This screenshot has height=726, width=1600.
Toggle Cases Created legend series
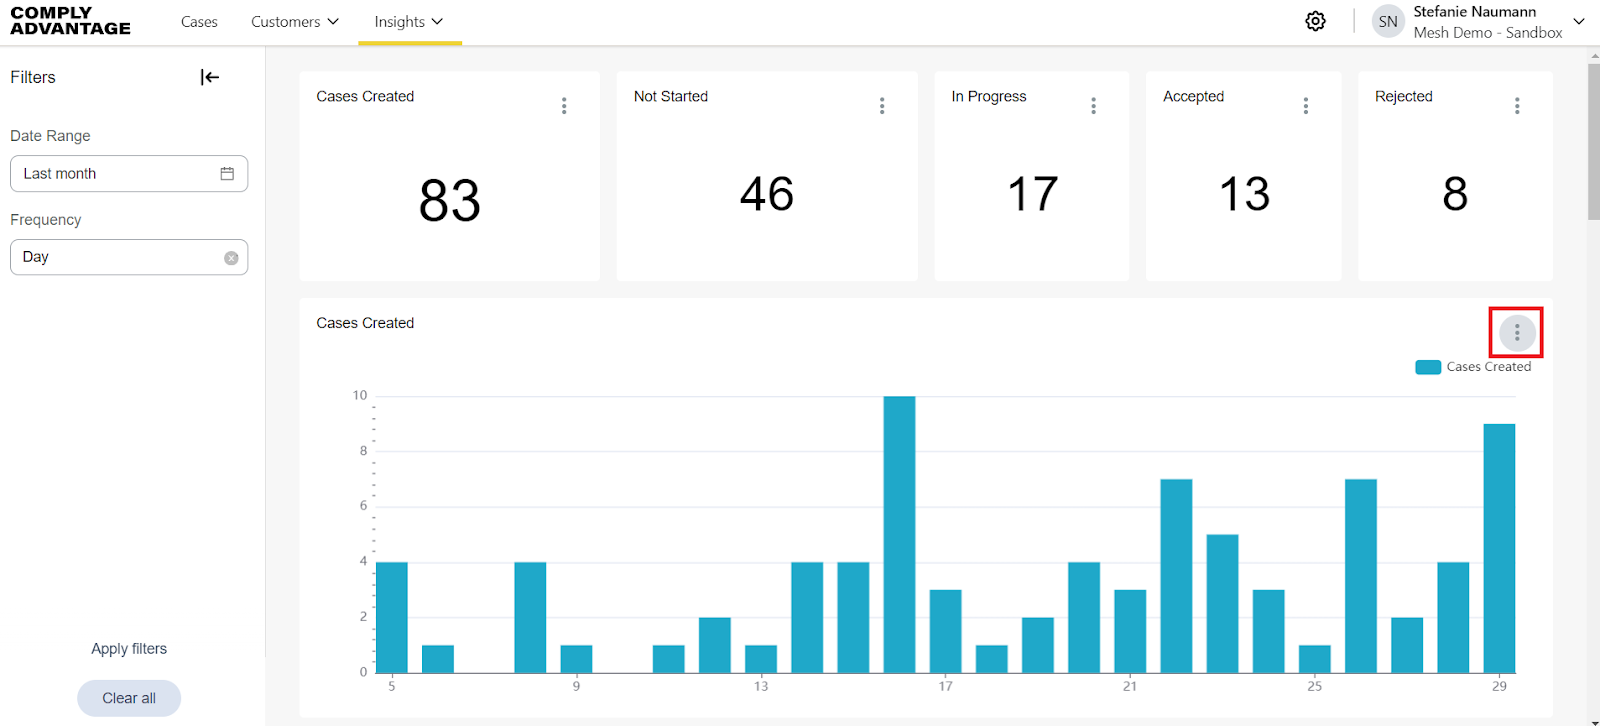tap(1473, 367)
